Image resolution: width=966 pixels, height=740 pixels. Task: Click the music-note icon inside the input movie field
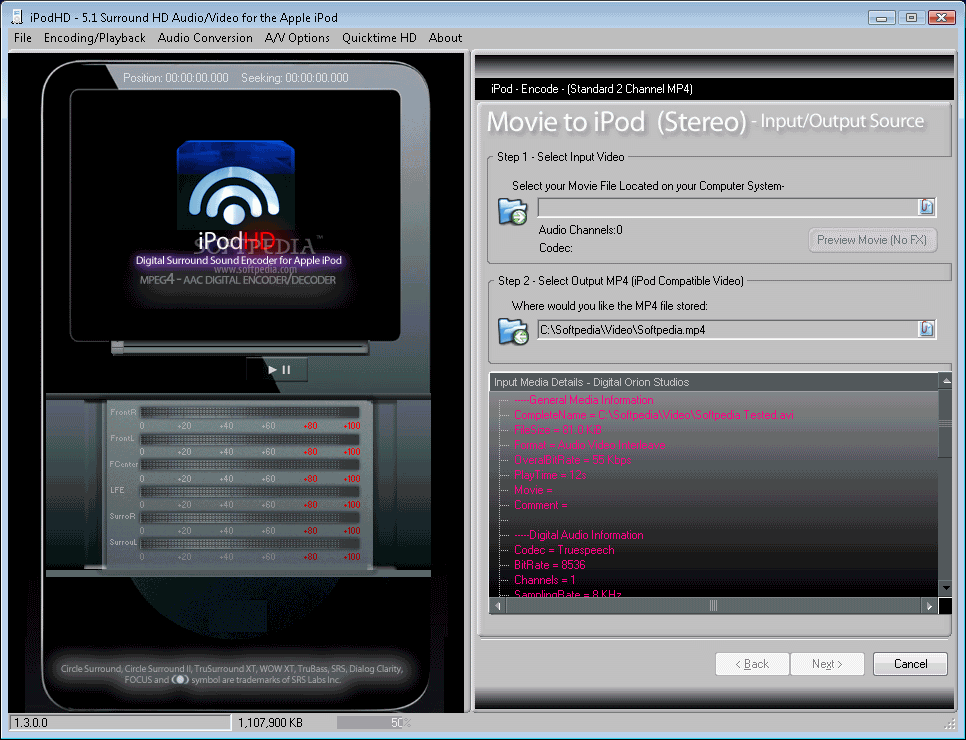tap(926, 207)
